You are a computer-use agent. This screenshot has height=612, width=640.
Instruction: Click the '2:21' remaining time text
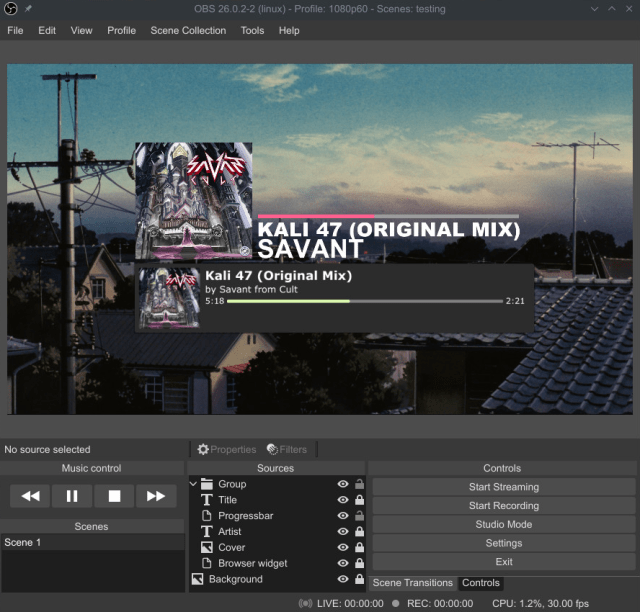(x=515, y=301)
